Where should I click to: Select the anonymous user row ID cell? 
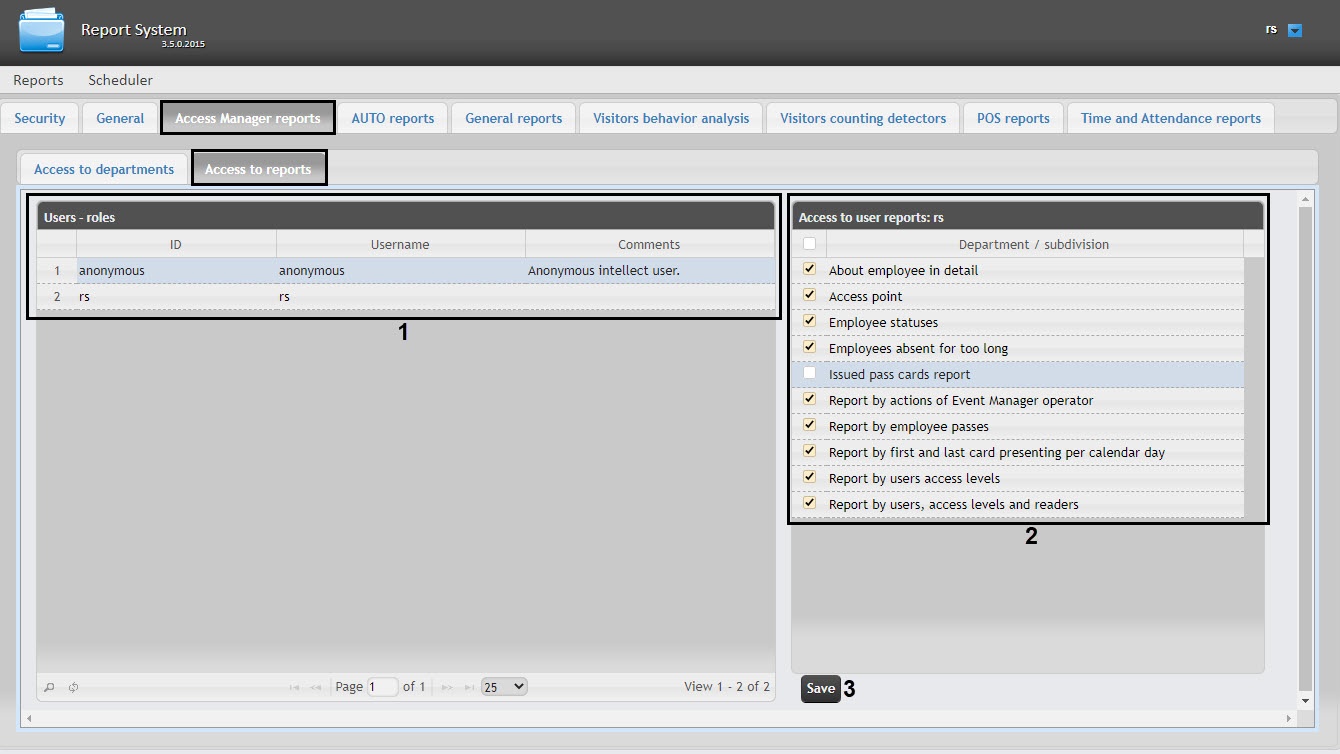coord(176,271)
